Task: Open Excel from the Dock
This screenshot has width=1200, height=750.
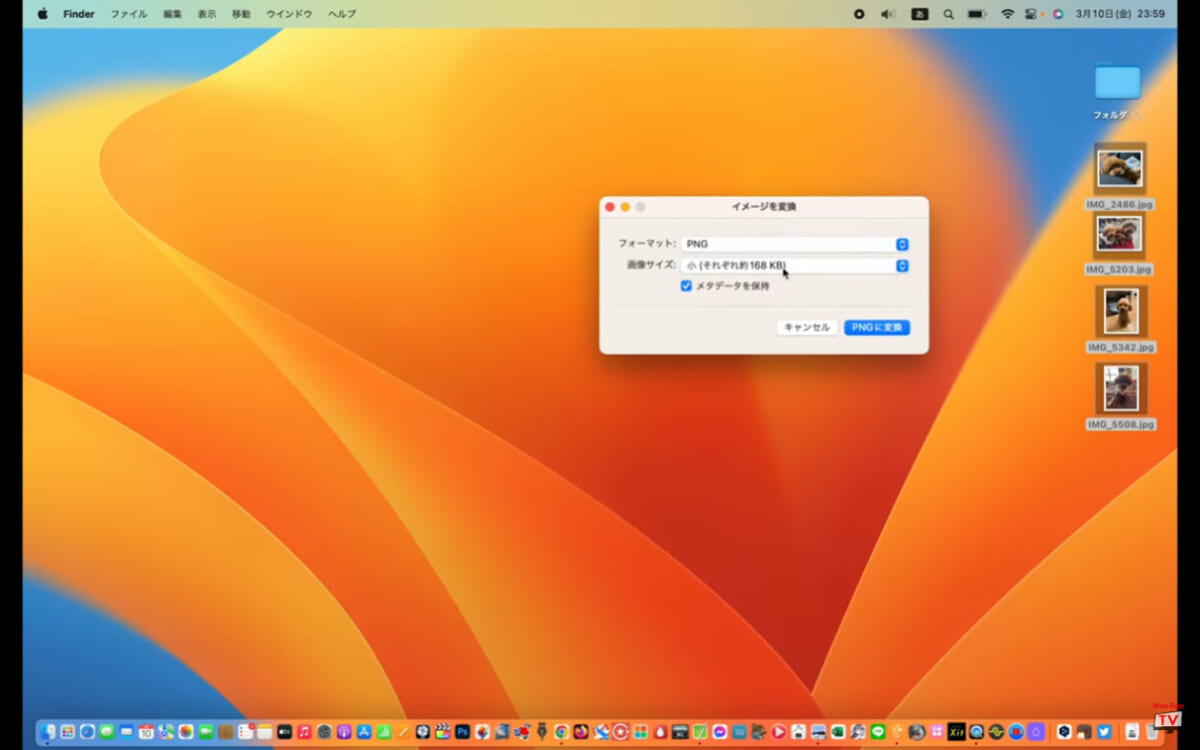Action: [x=837, y=732]
